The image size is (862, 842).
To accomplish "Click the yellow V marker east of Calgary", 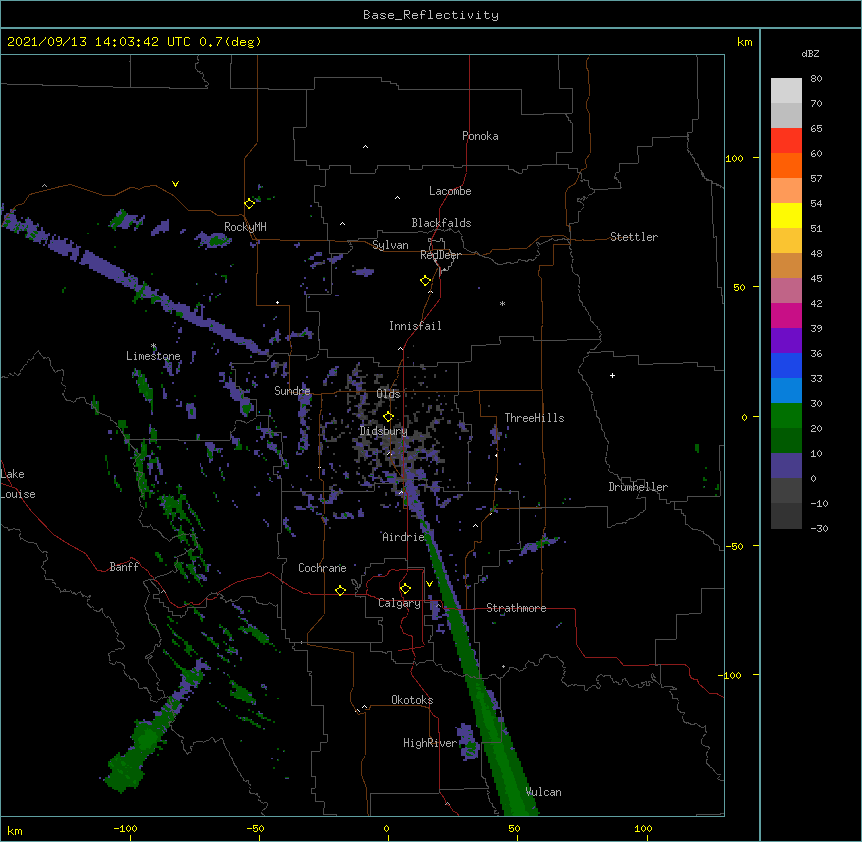I will click(x=429, y=584).
